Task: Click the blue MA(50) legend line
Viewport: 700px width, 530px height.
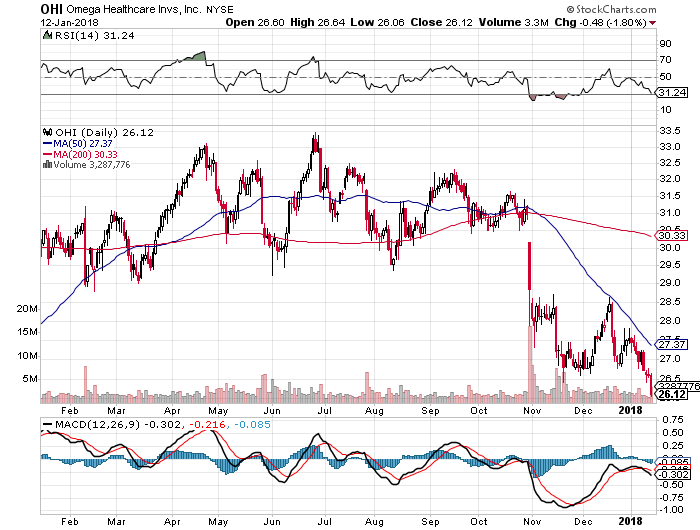Action: coord(47,144)
